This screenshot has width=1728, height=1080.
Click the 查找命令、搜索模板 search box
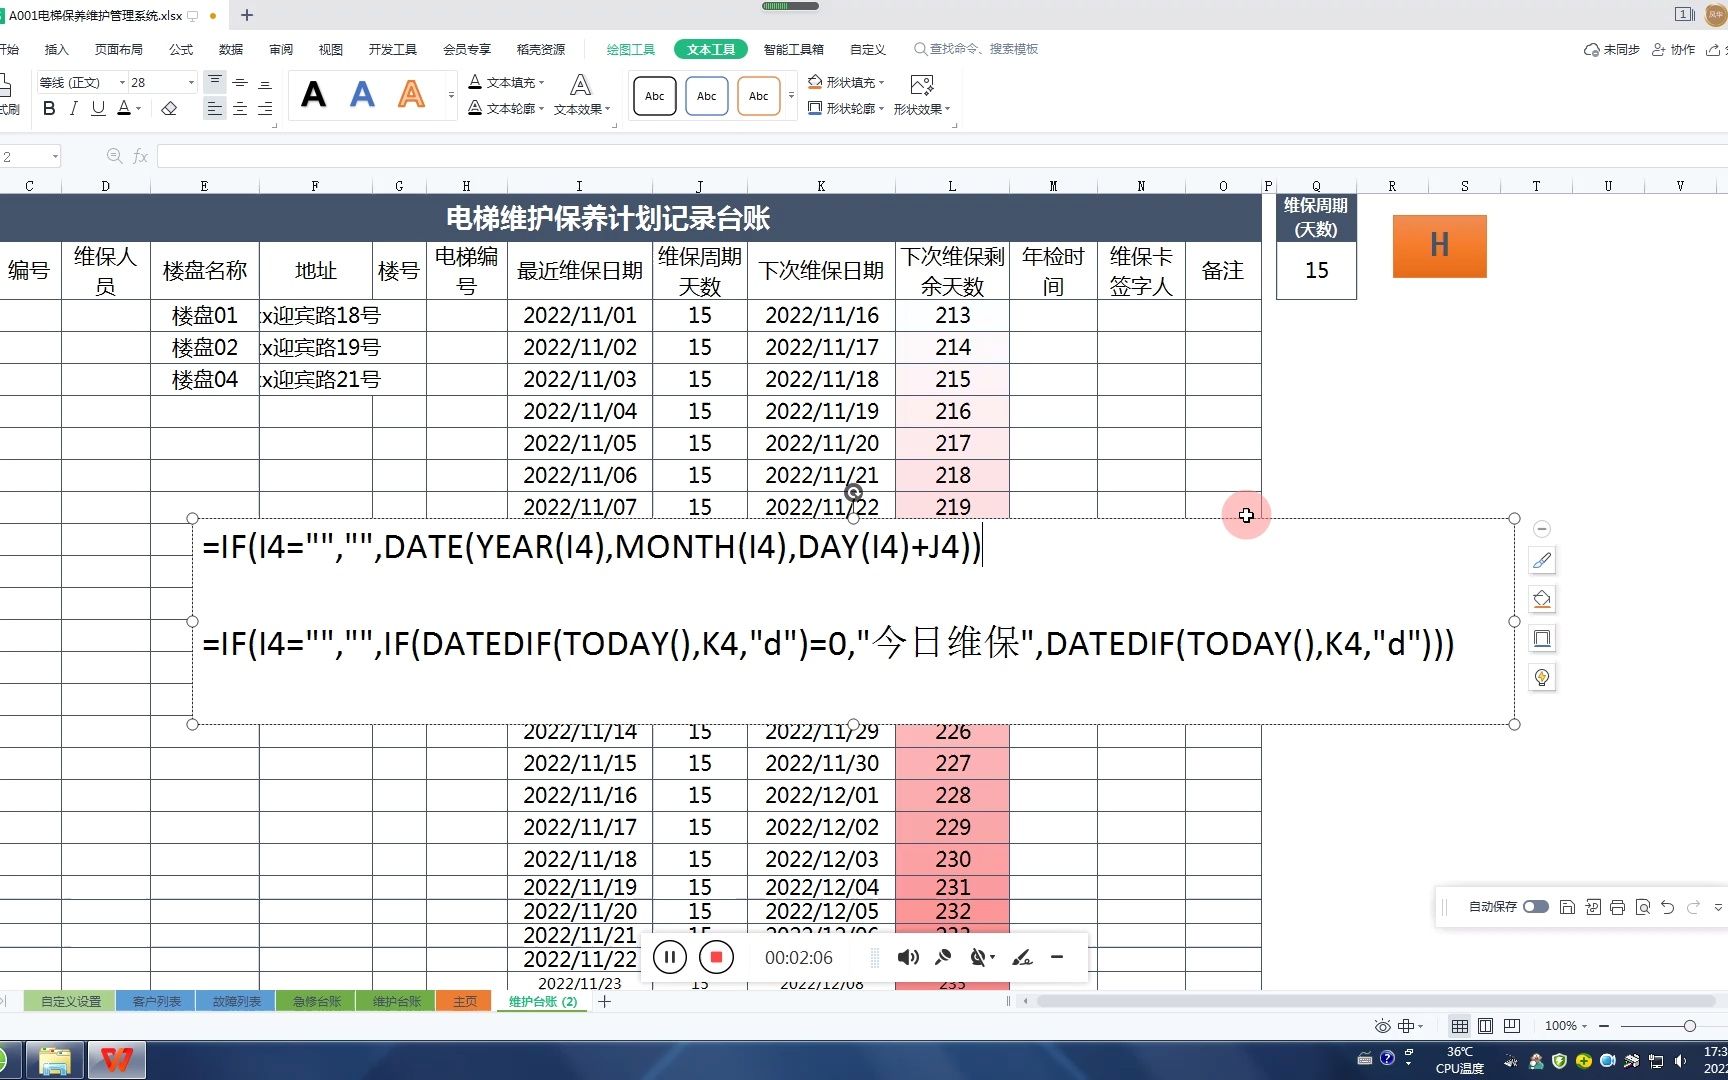(x=976, y=49)
